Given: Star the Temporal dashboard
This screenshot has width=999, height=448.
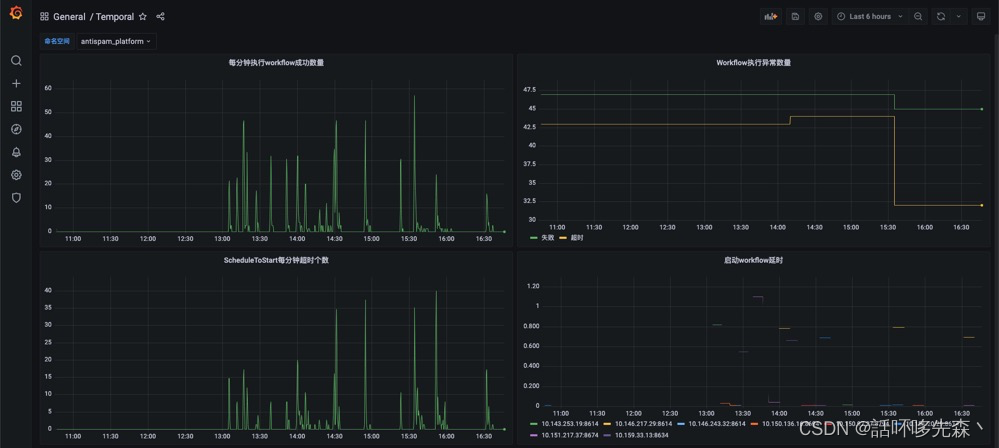Looking at the screenshot, I should (143, 17).
